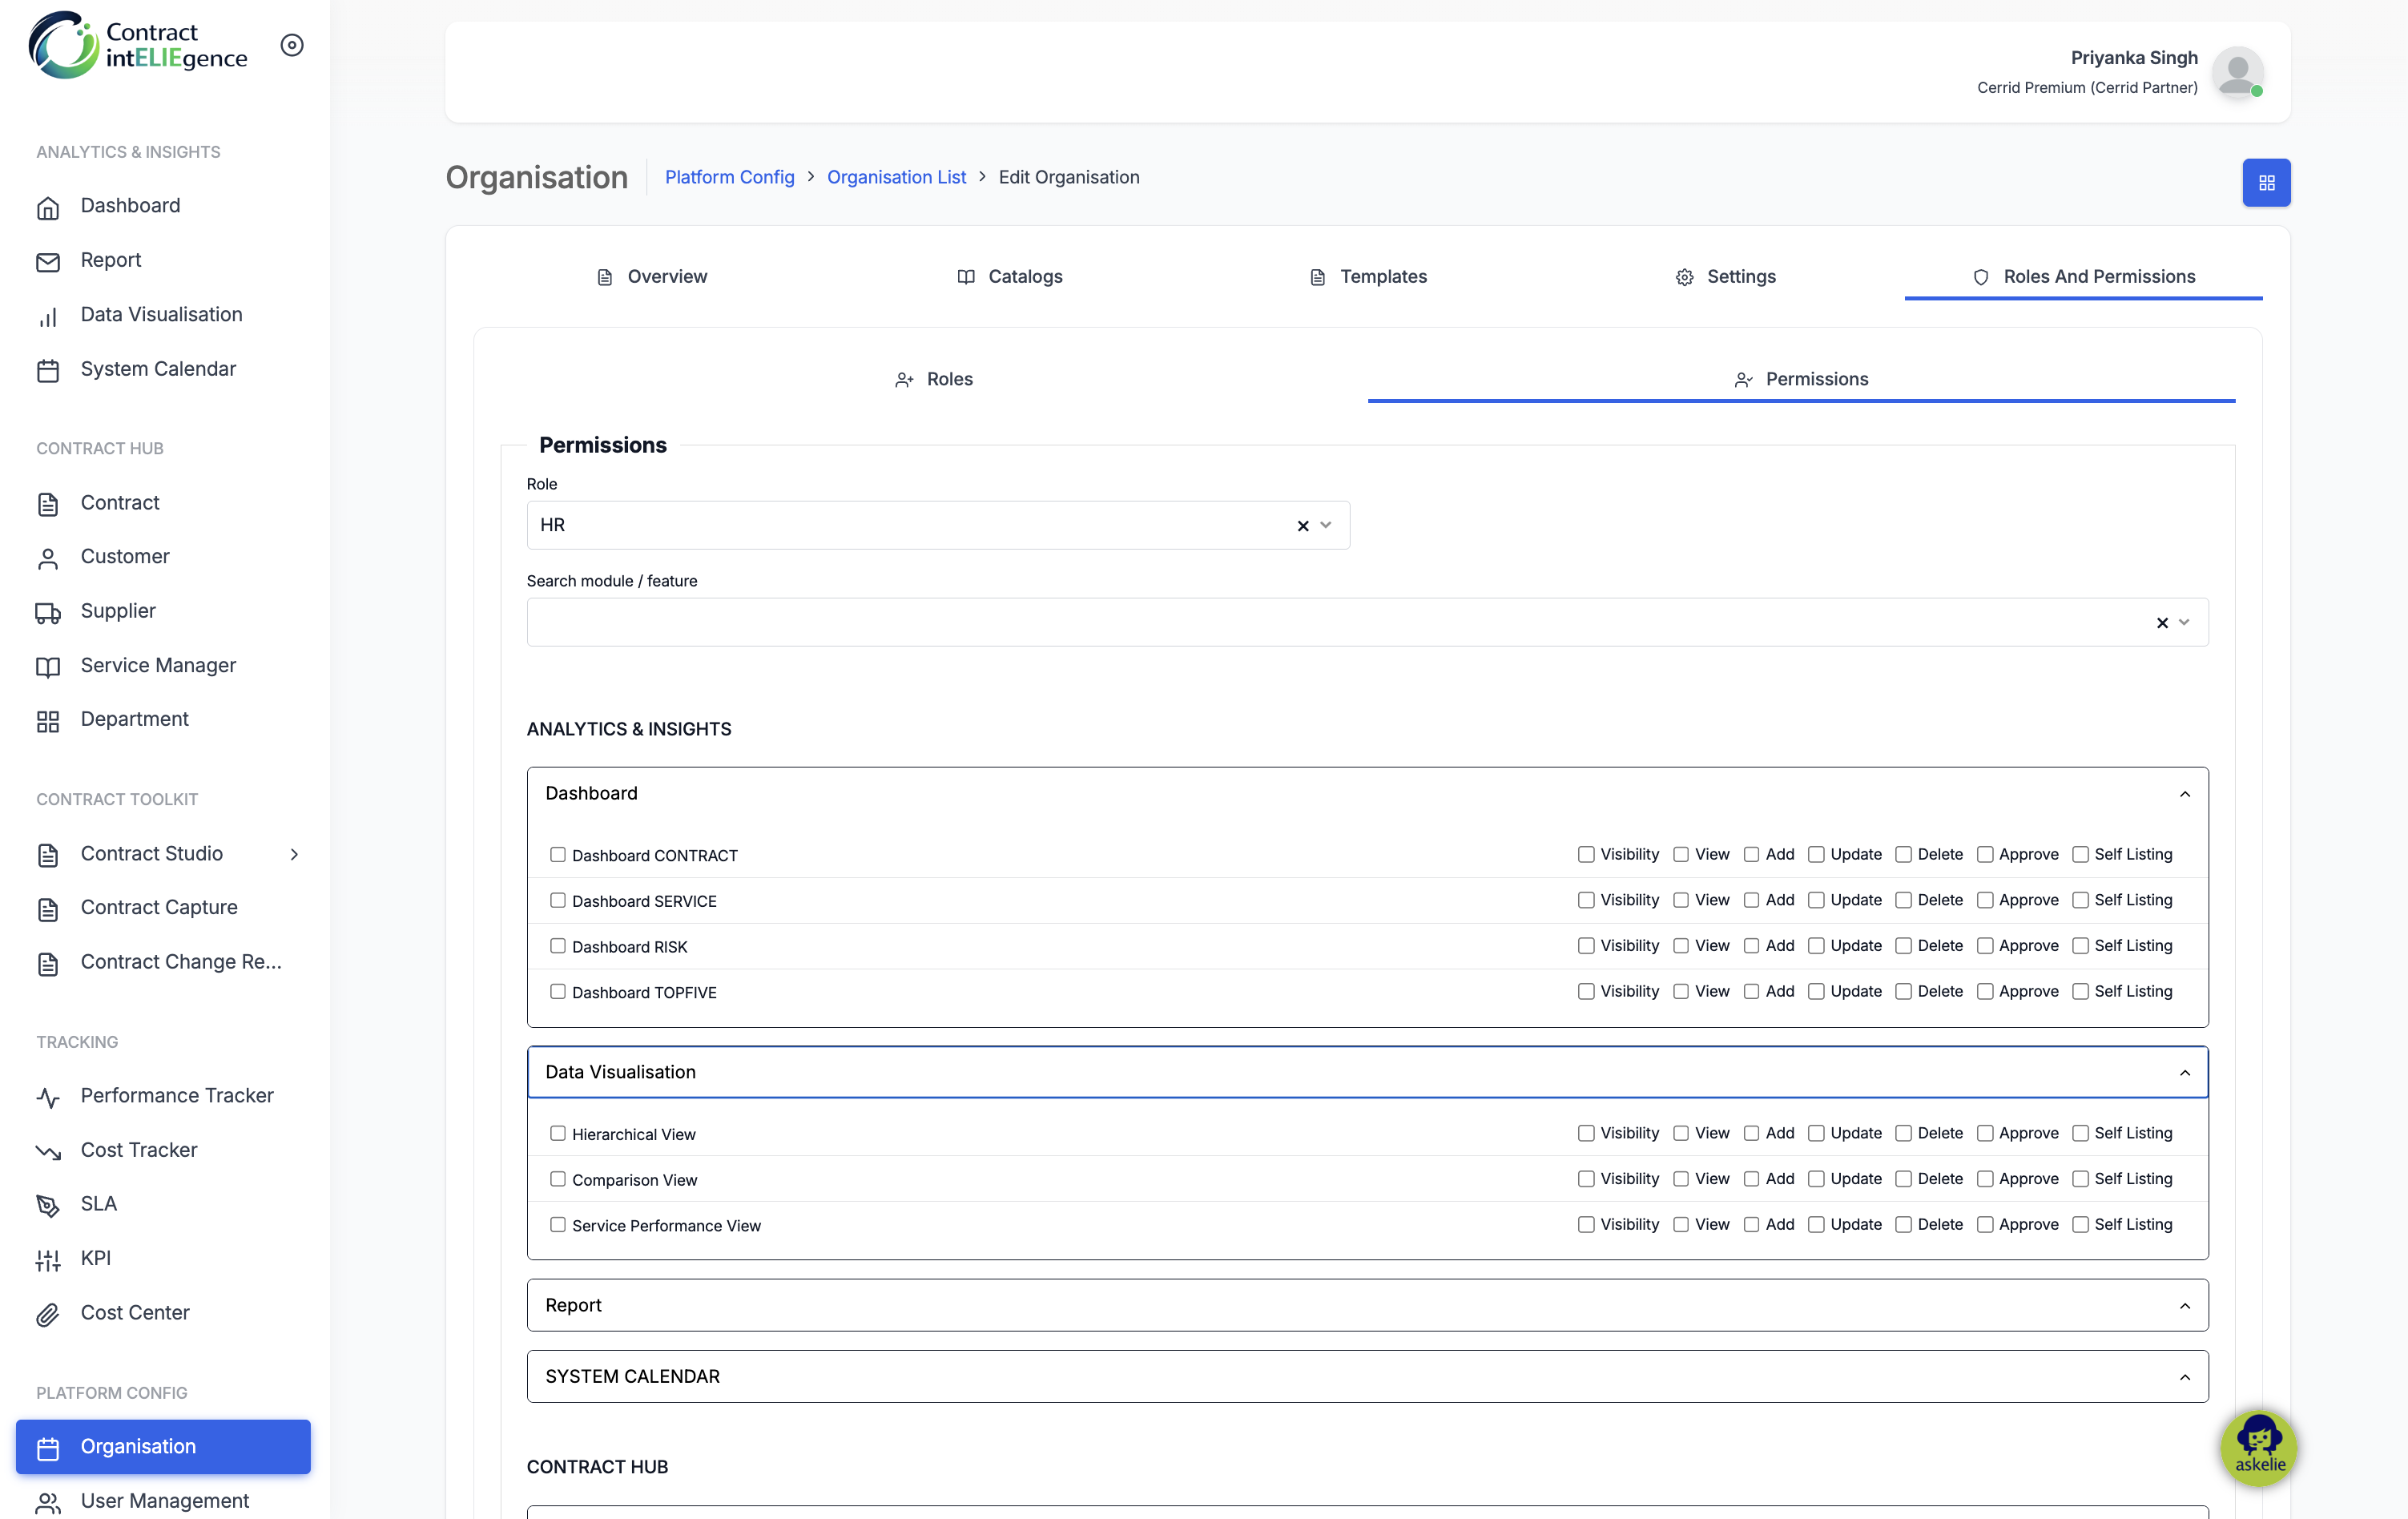Screen dimensions: 2408x1519
Task: Clear the module search field selection
Action: 2162,623
